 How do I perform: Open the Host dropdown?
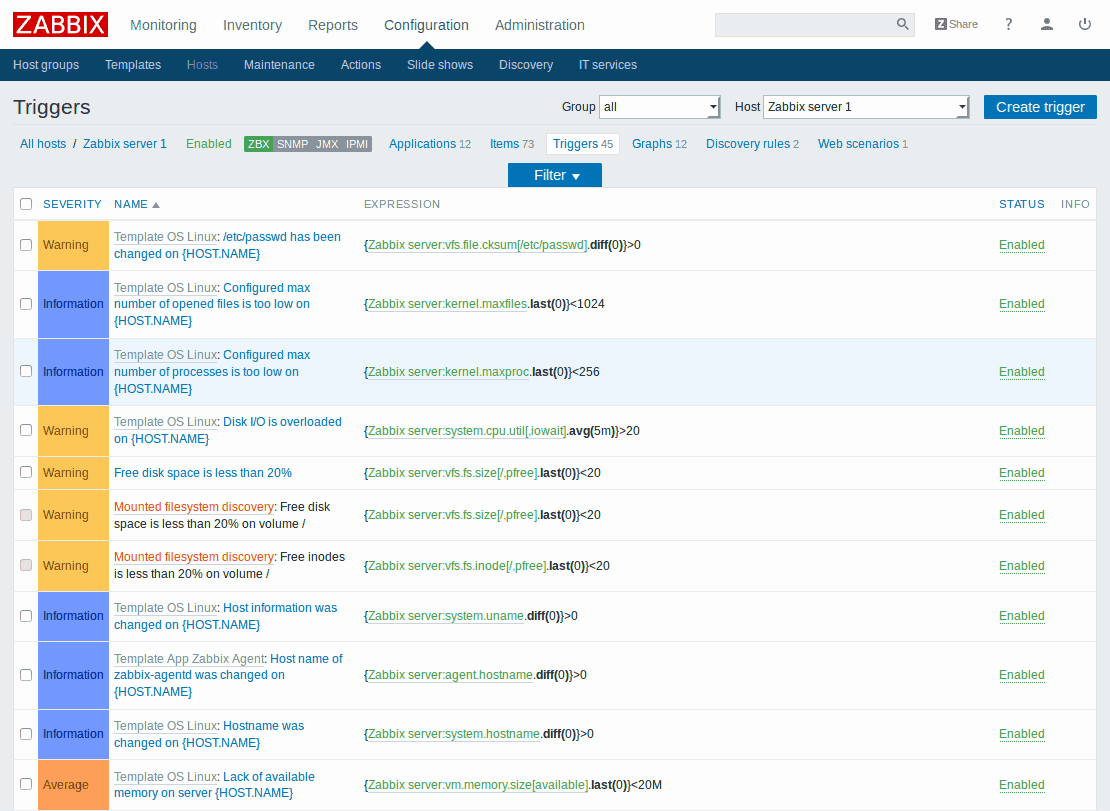[x=865, y=107]
